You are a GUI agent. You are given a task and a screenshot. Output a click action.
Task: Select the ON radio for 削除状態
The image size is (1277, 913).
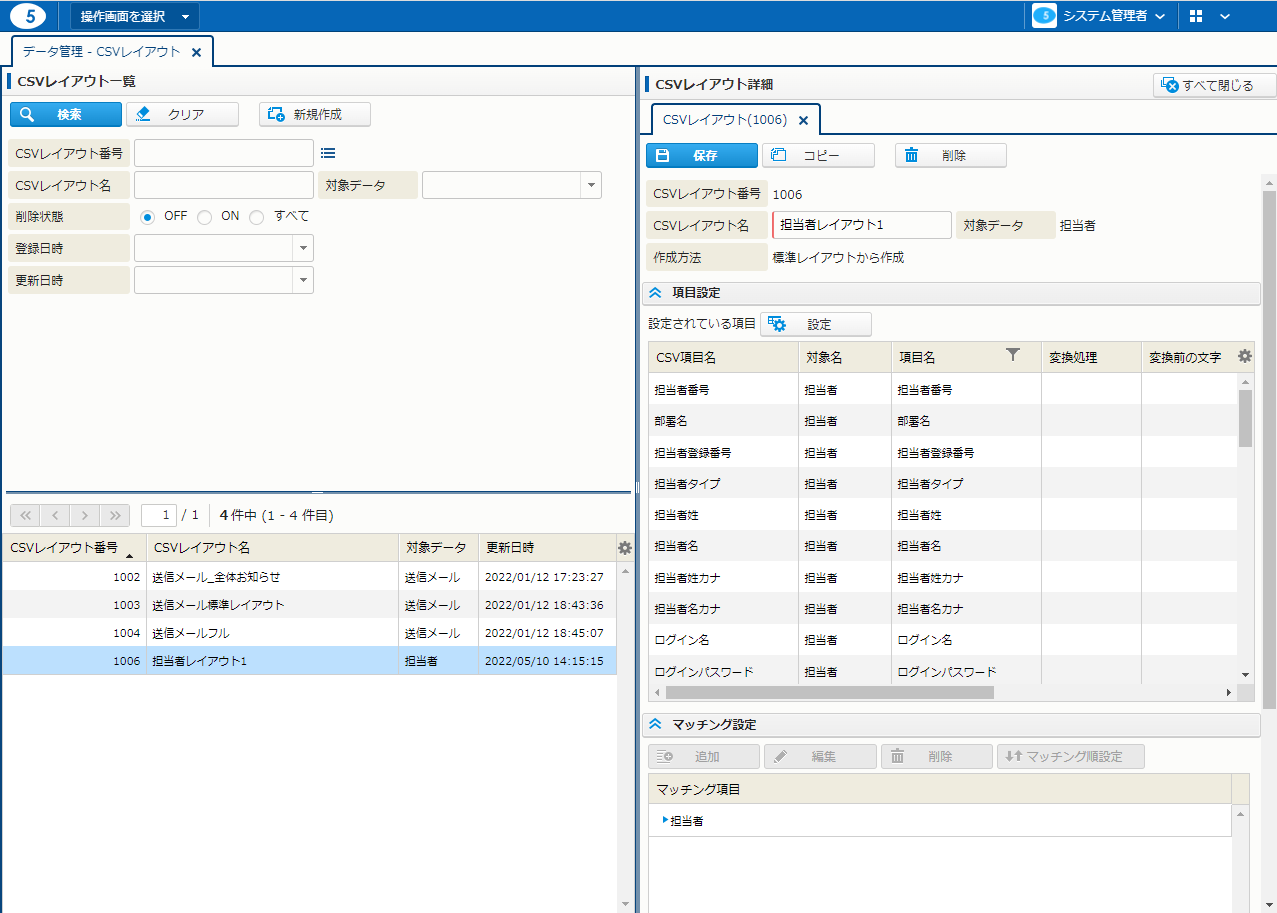coord(205,217)
